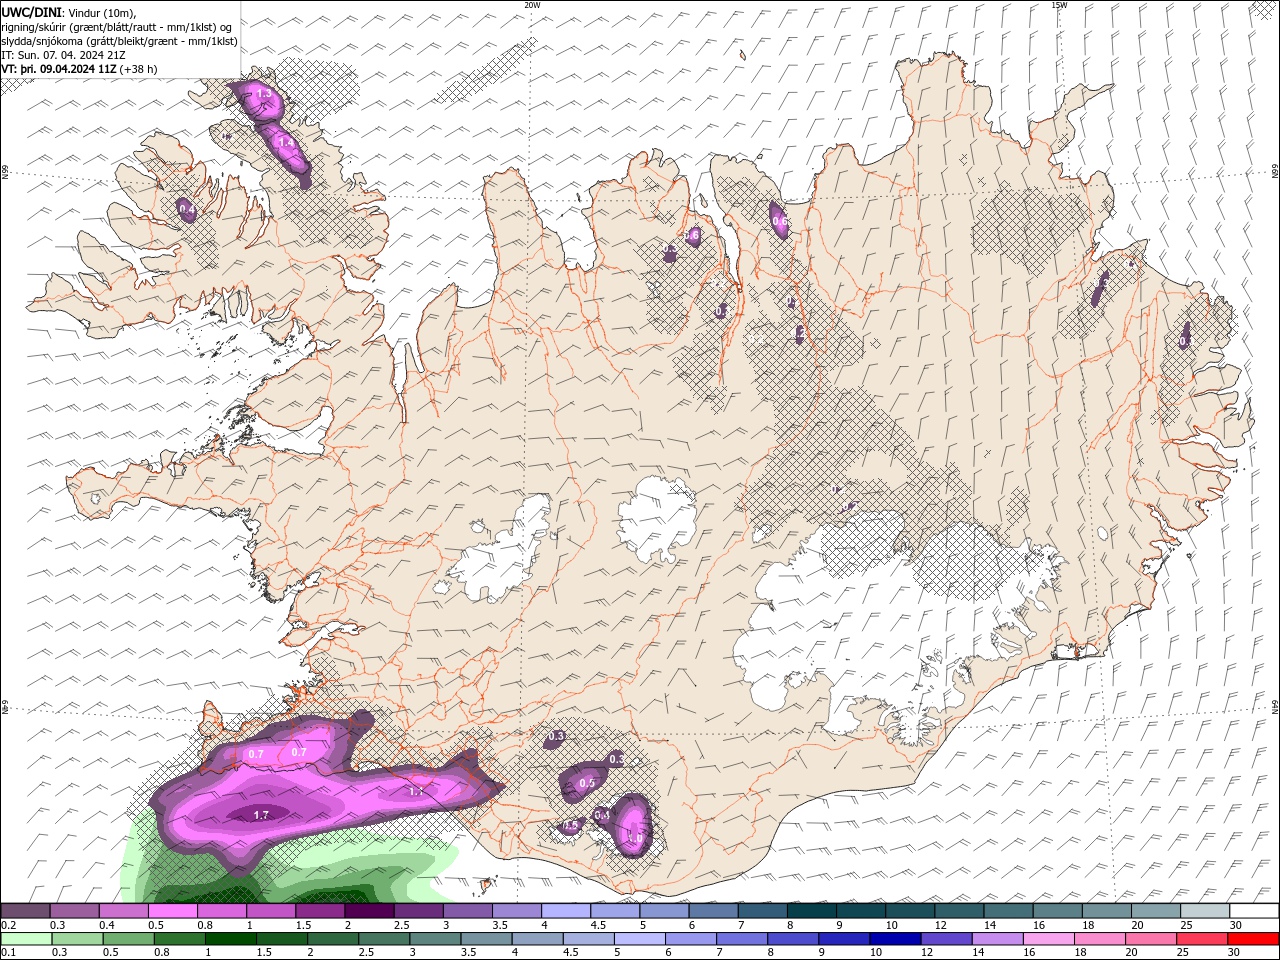The width and height of the screenshot is (1280, 960).
Task: Select the bright red swatch labeled 30 in the bottom row
Action: click(x=1252, y=939)
